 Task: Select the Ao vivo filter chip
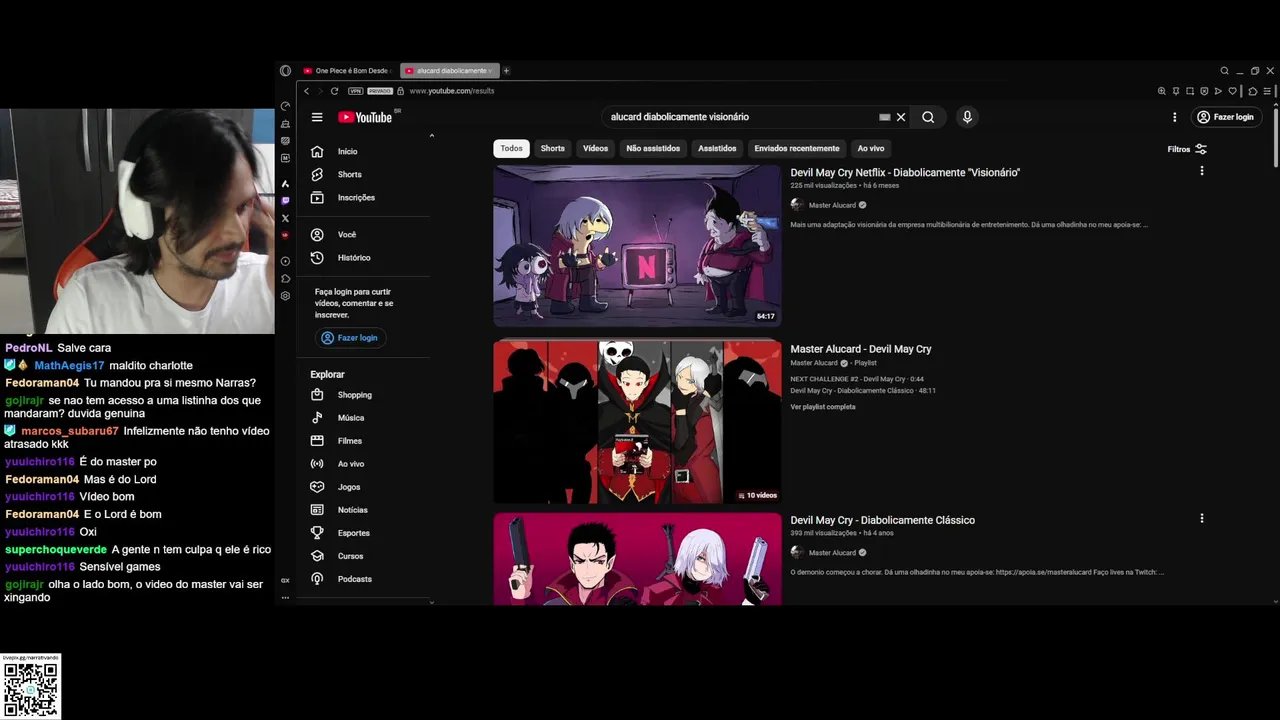[871, 149]
